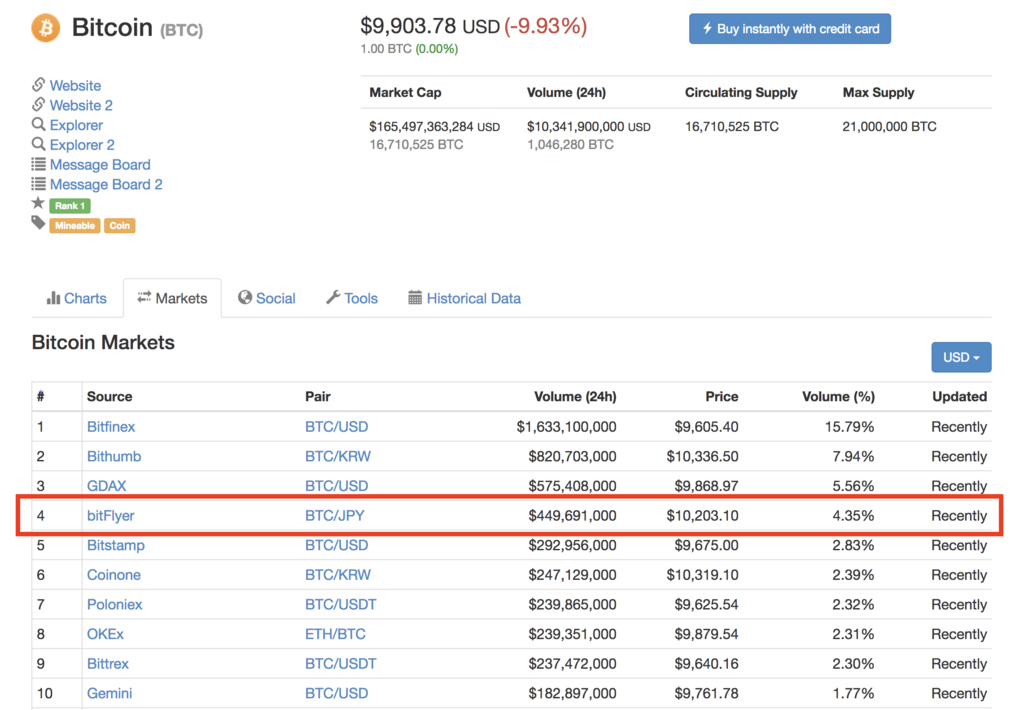Open the Bitfinex exchange link
This screenshot has width=1024, height=710.
click(111, 427)
